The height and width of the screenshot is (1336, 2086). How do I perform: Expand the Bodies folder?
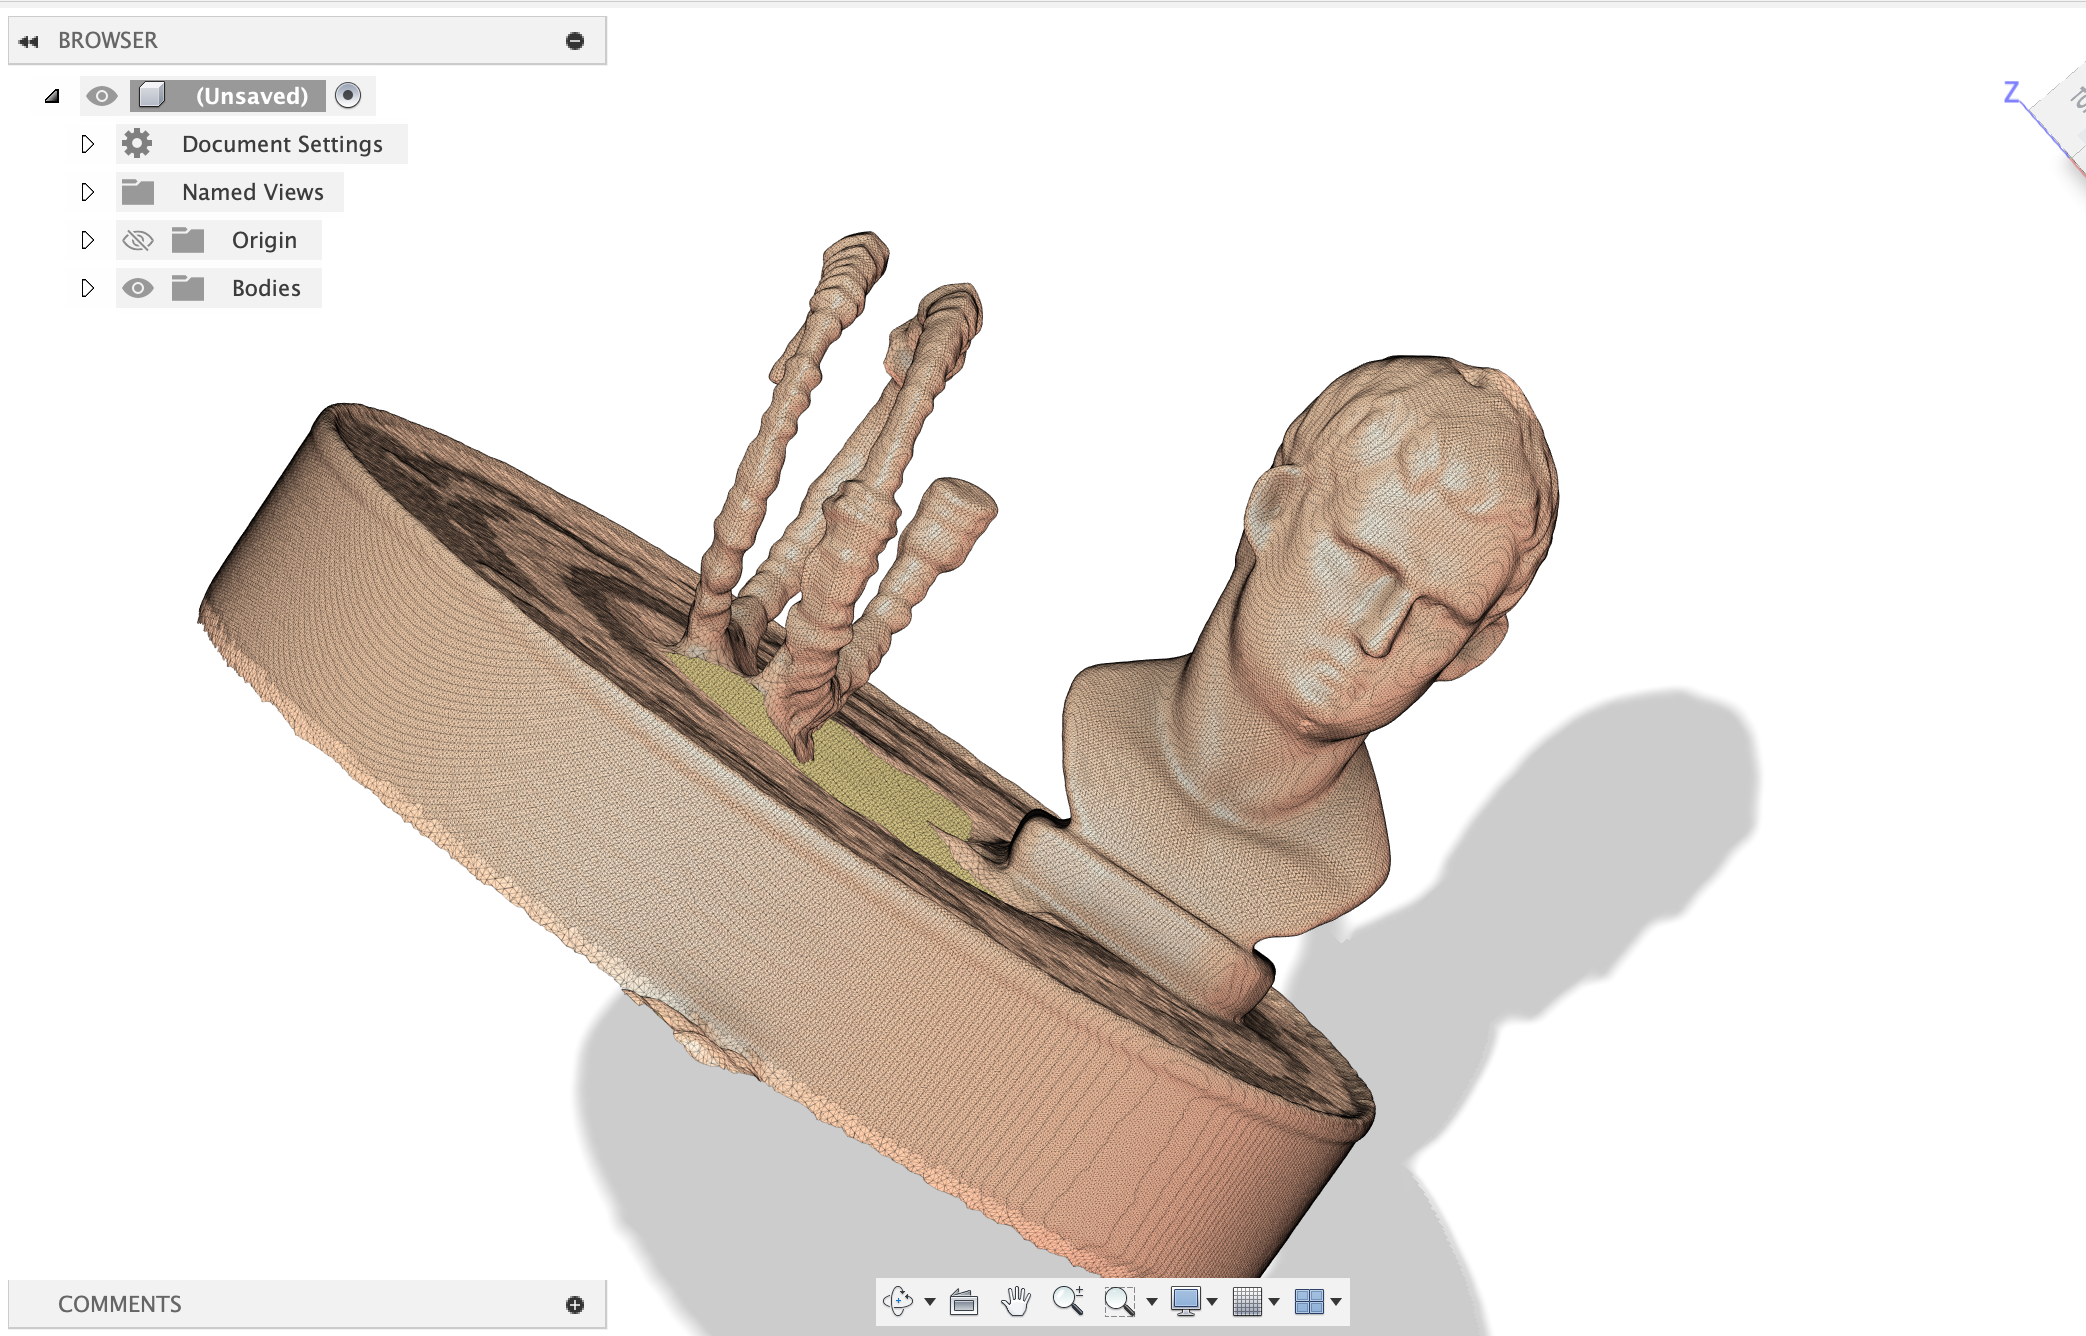coord(87,288)
